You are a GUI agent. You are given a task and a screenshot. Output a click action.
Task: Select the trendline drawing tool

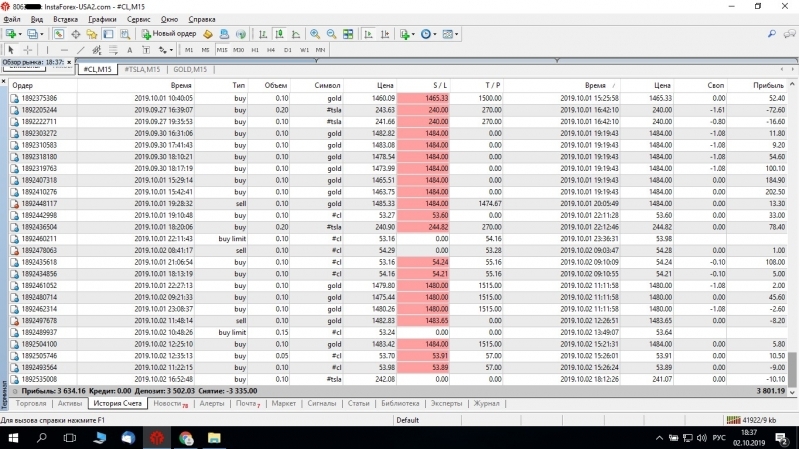point(80,49)
